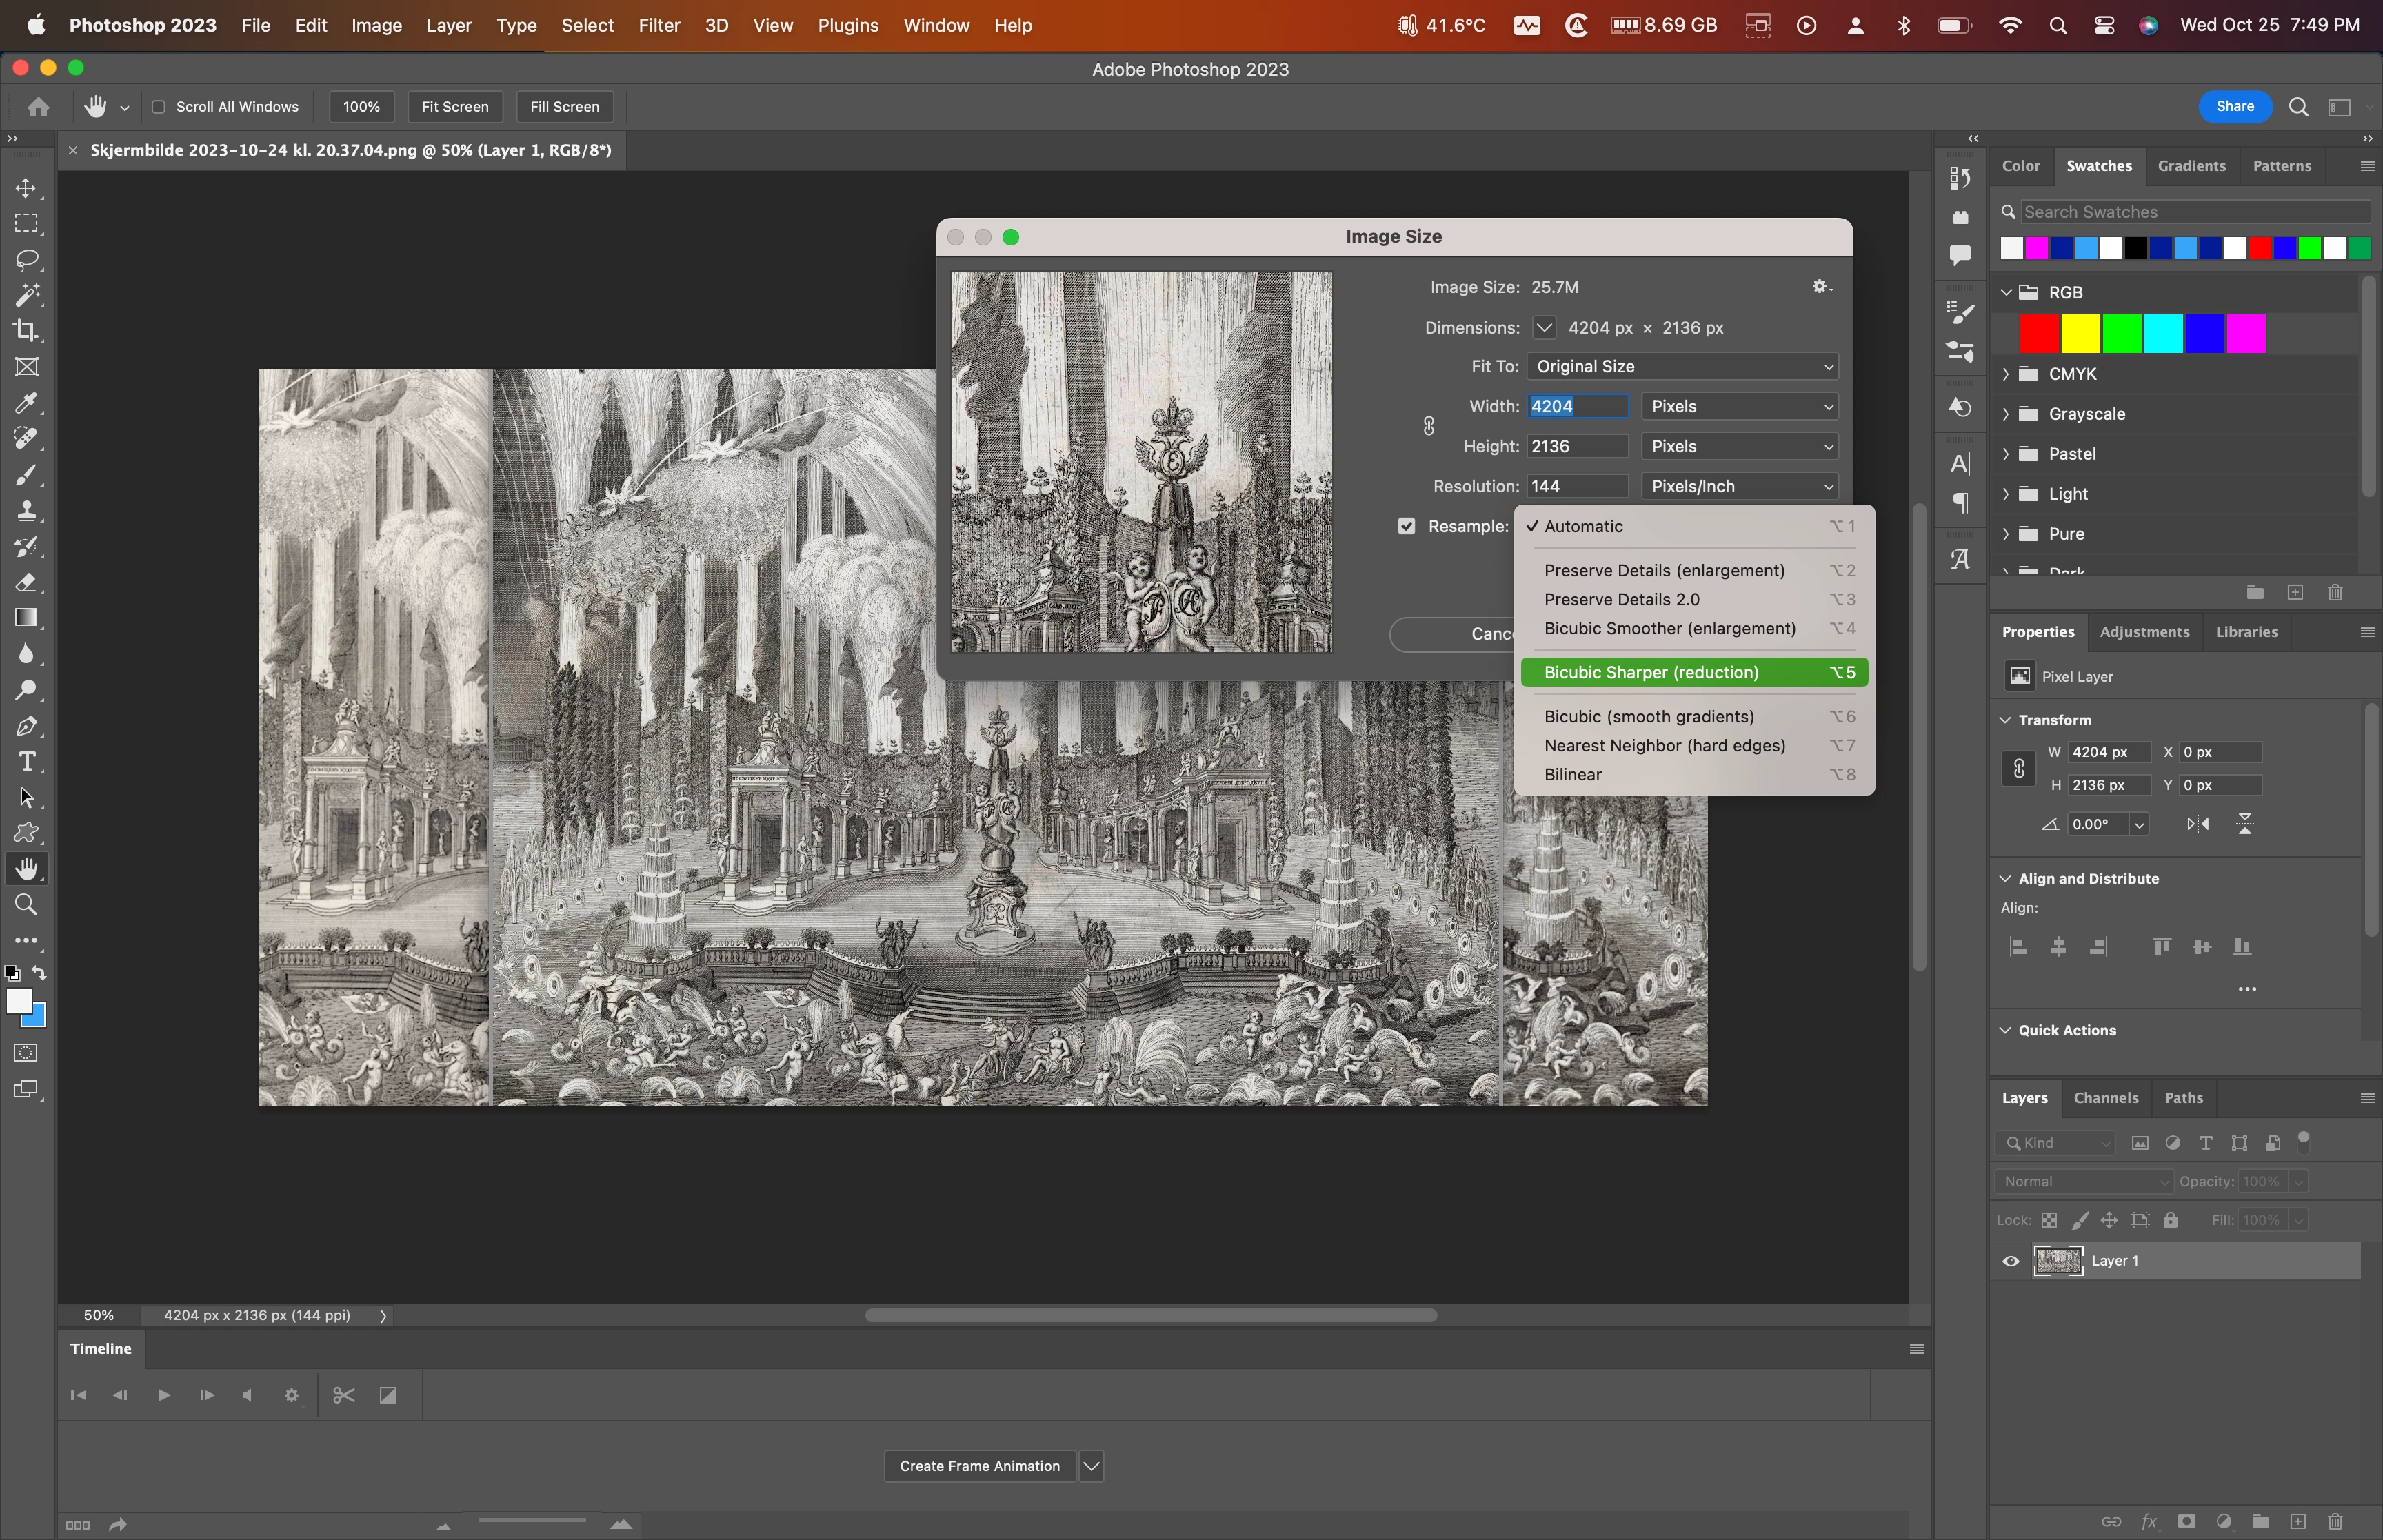Expand the CMYK swatch folder
Screen dimensions: 2383x1540
tap(2006, 374)
